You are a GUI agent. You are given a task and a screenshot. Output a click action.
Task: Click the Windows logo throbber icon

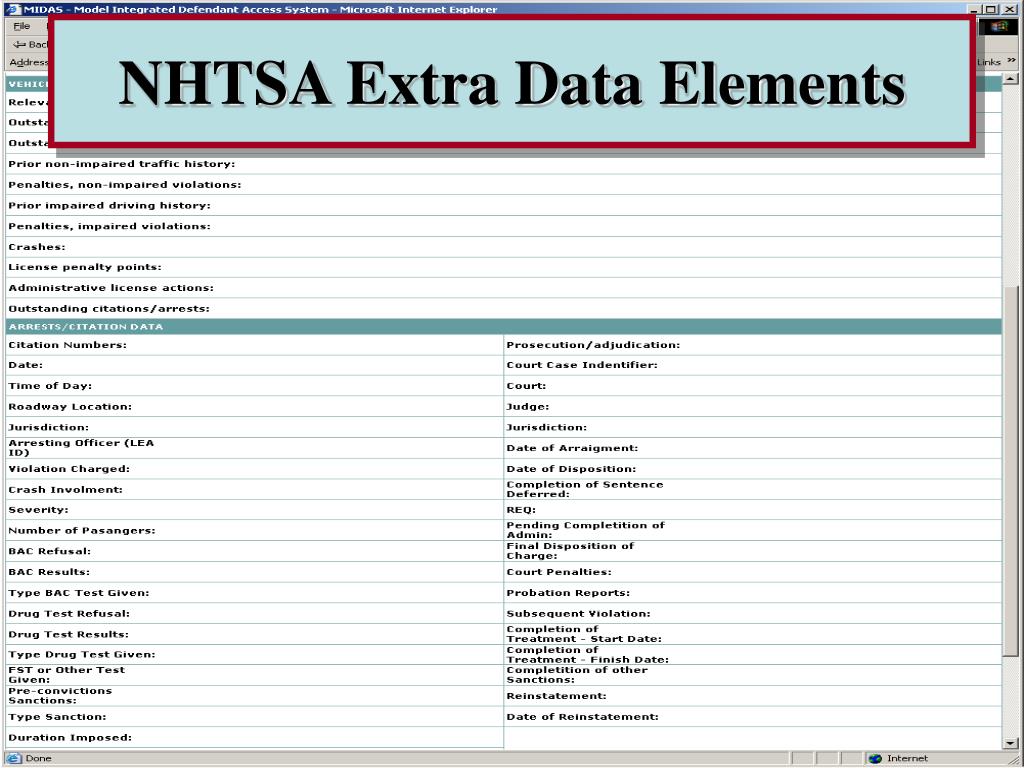(999, 27)
